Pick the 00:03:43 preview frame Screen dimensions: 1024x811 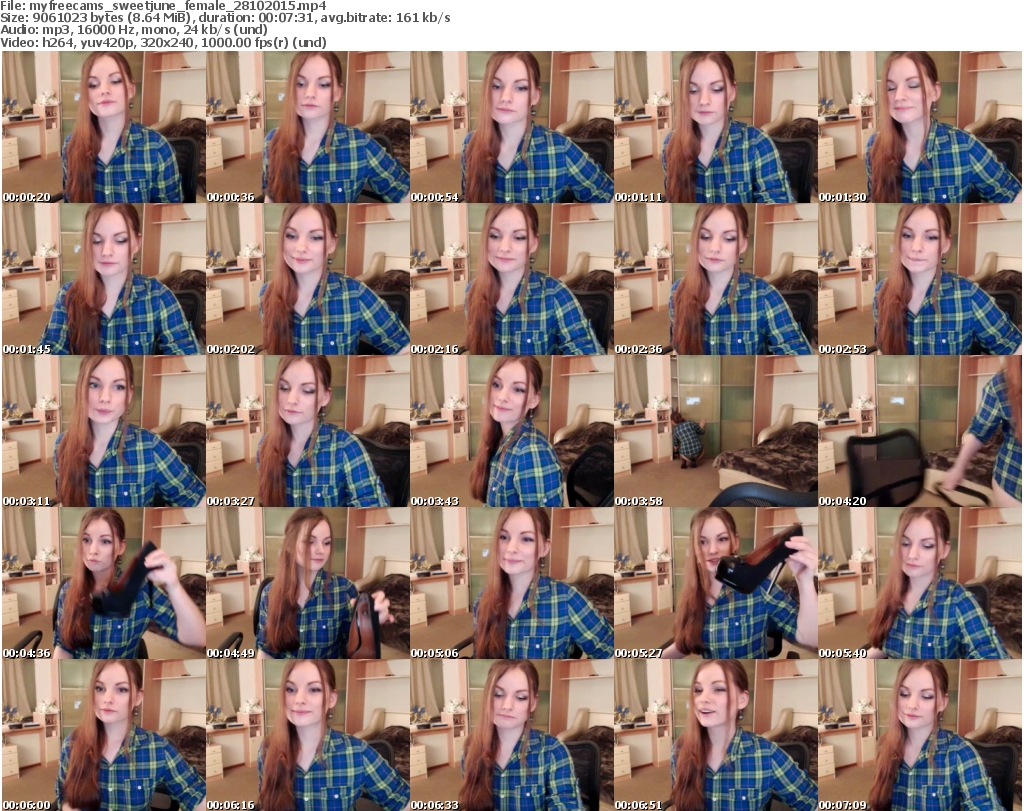tap(511, 431)
